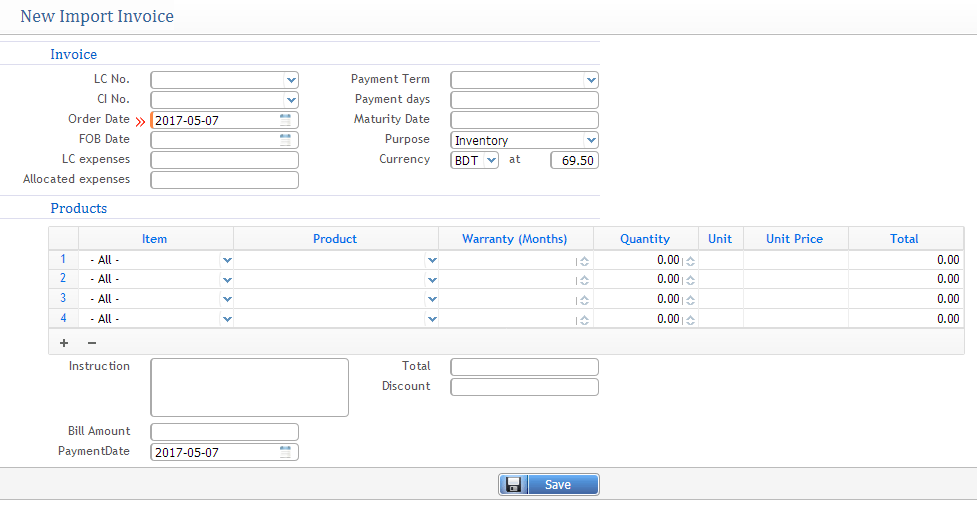Expand Product dropdown in row 2
Viewport: 977px width, 518px height.
432,280
